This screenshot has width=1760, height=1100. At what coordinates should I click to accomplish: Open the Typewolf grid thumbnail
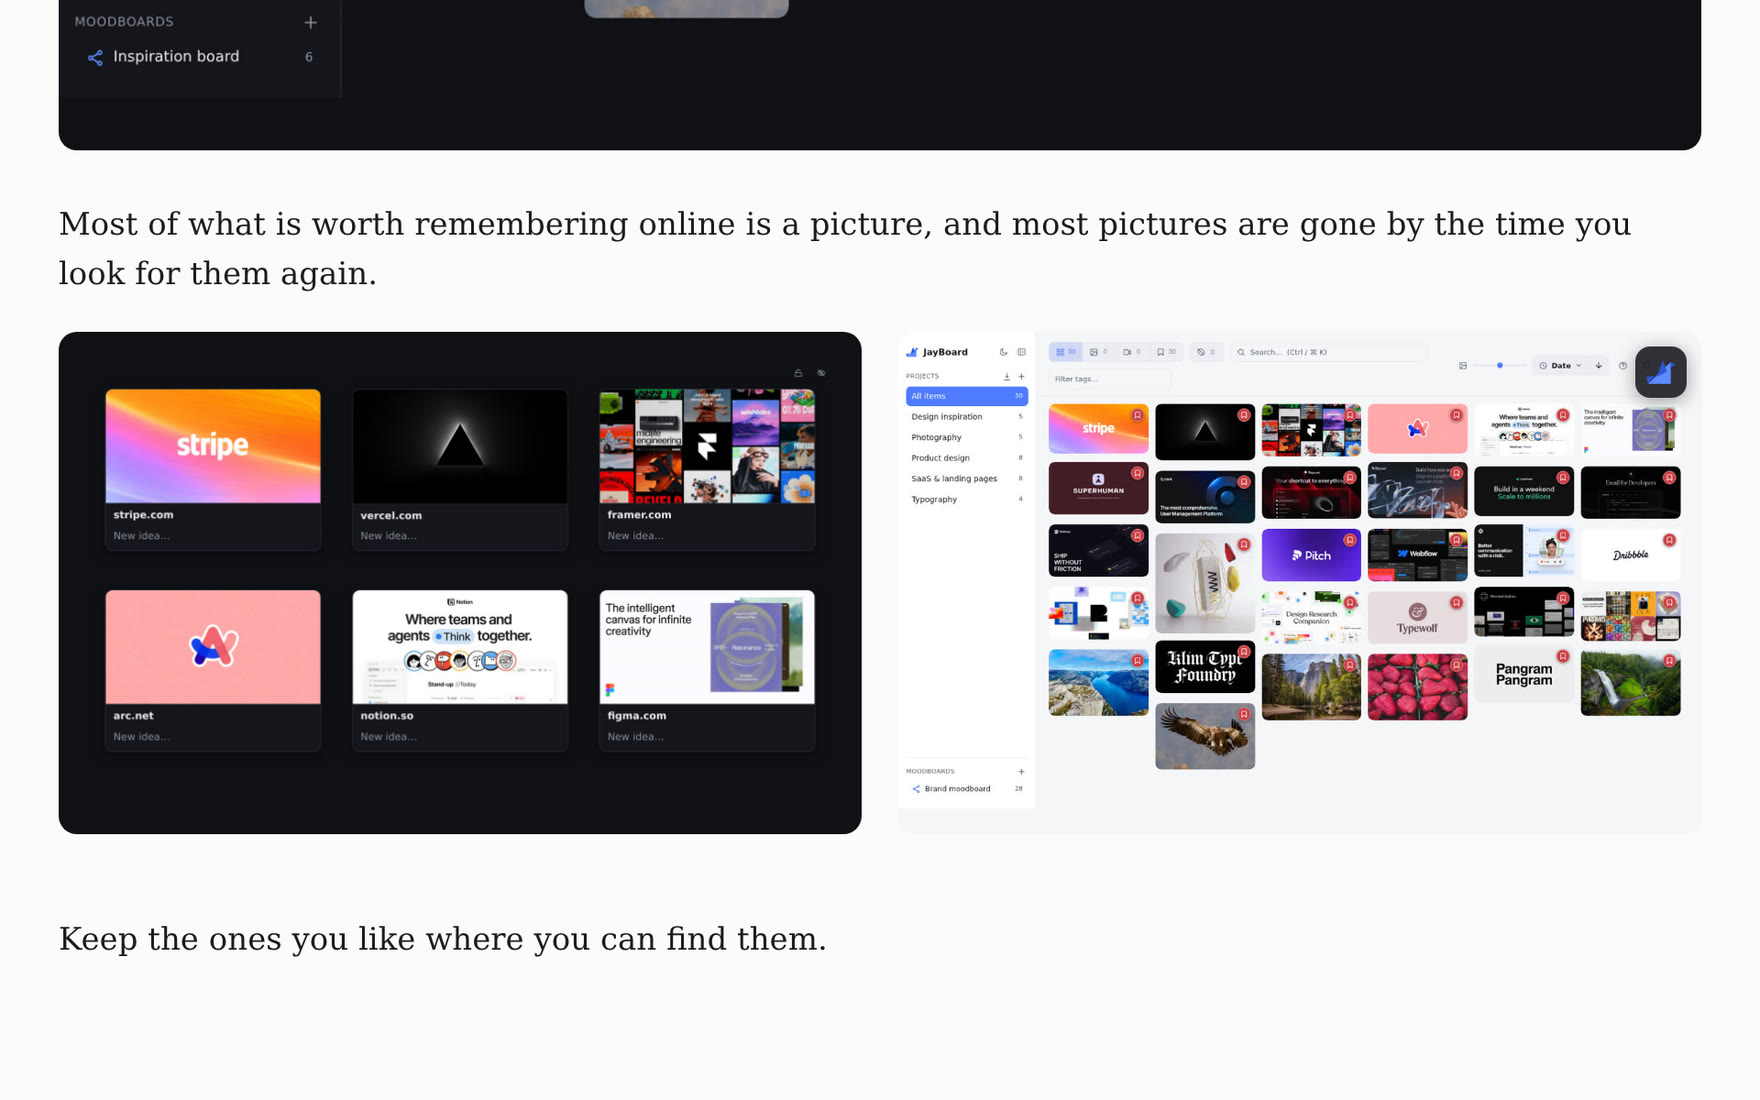(1417, 617)
